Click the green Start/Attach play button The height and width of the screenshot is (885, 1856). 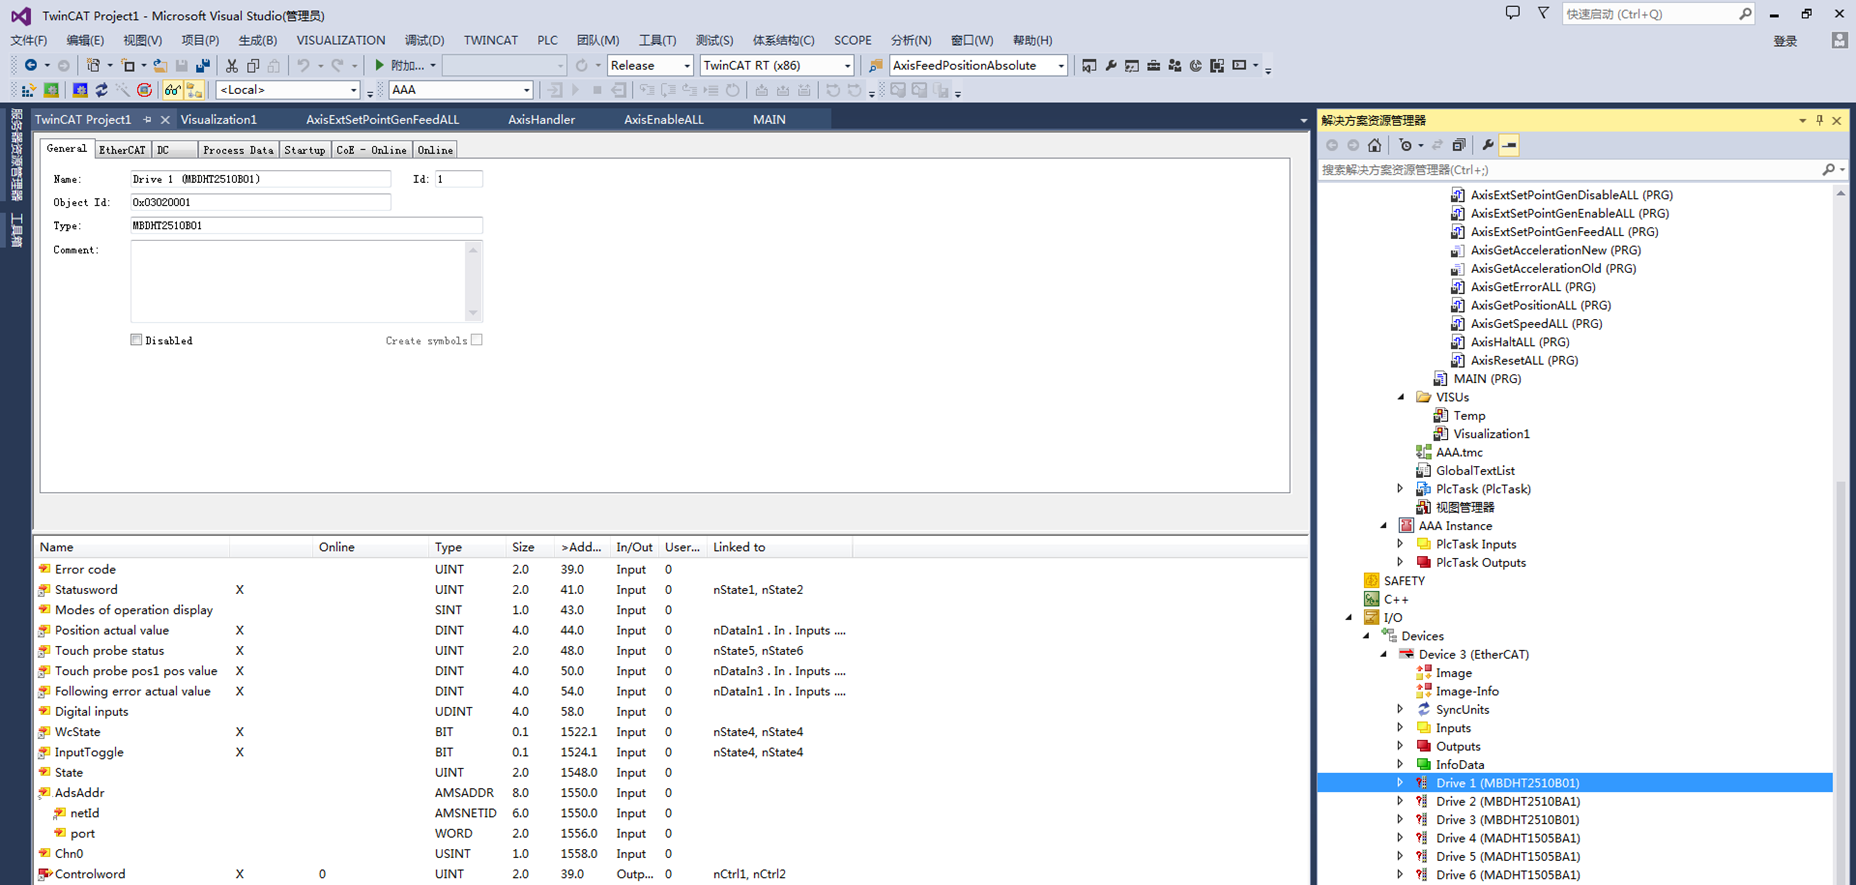pyautogui.click(x=379, y=65)
